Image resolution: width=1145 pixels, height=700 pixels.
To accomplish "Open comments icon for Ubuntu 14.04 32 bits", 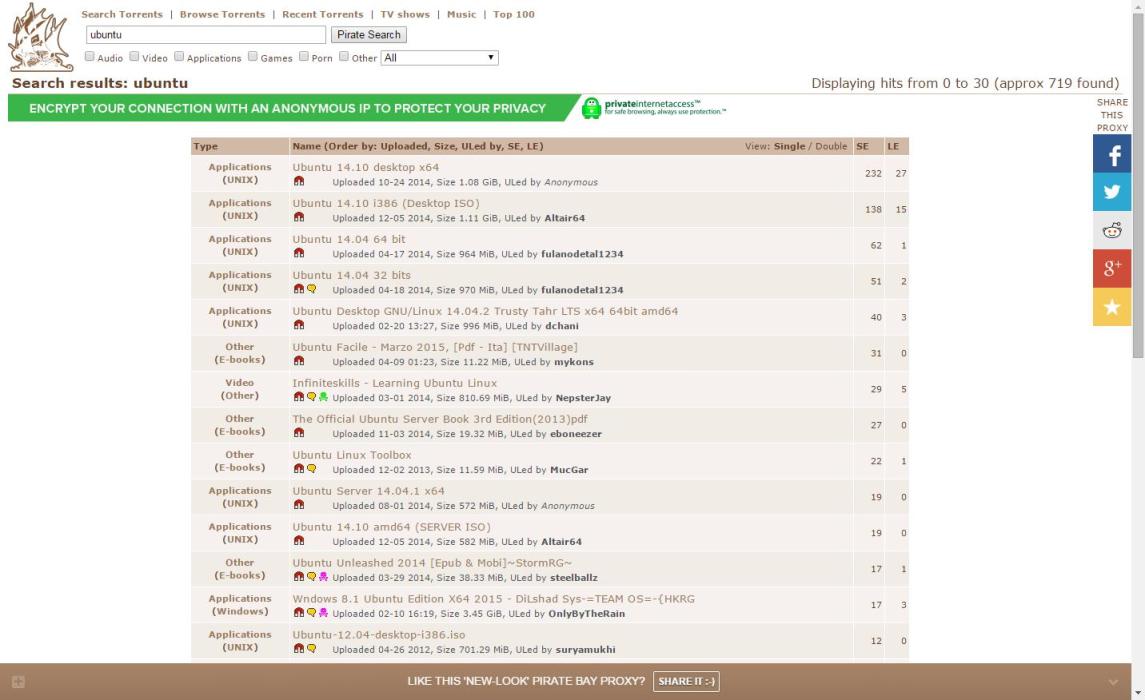I will [x=311, y=289].
